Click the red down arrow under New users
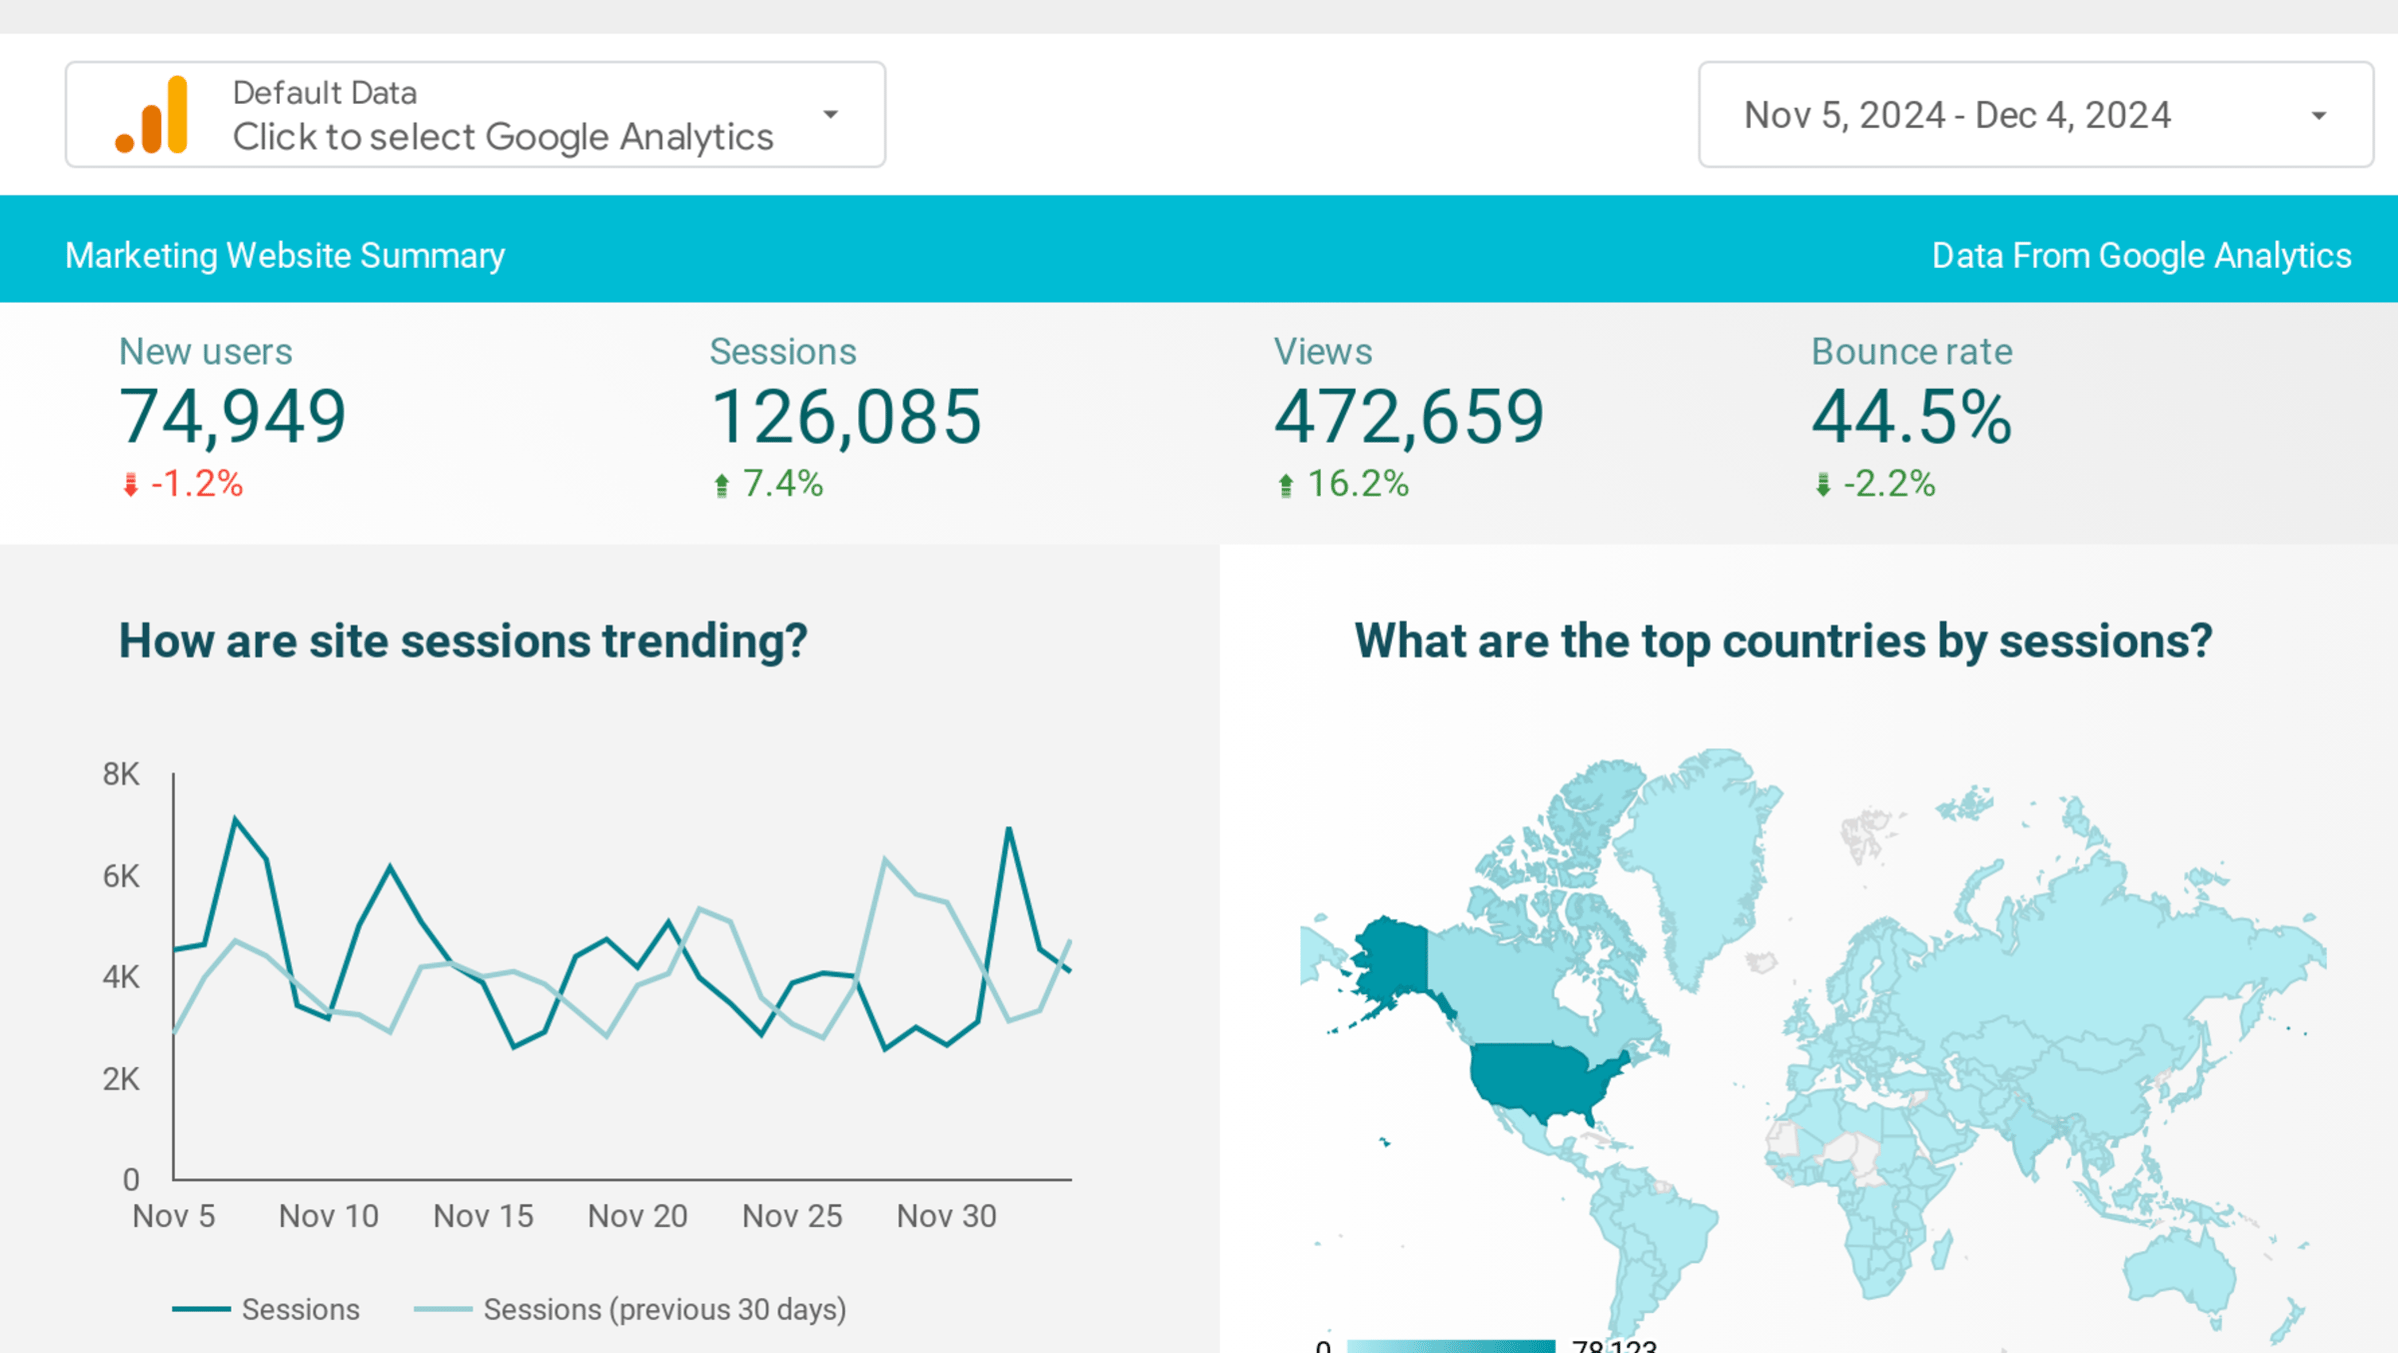 (x=130, y=485)
